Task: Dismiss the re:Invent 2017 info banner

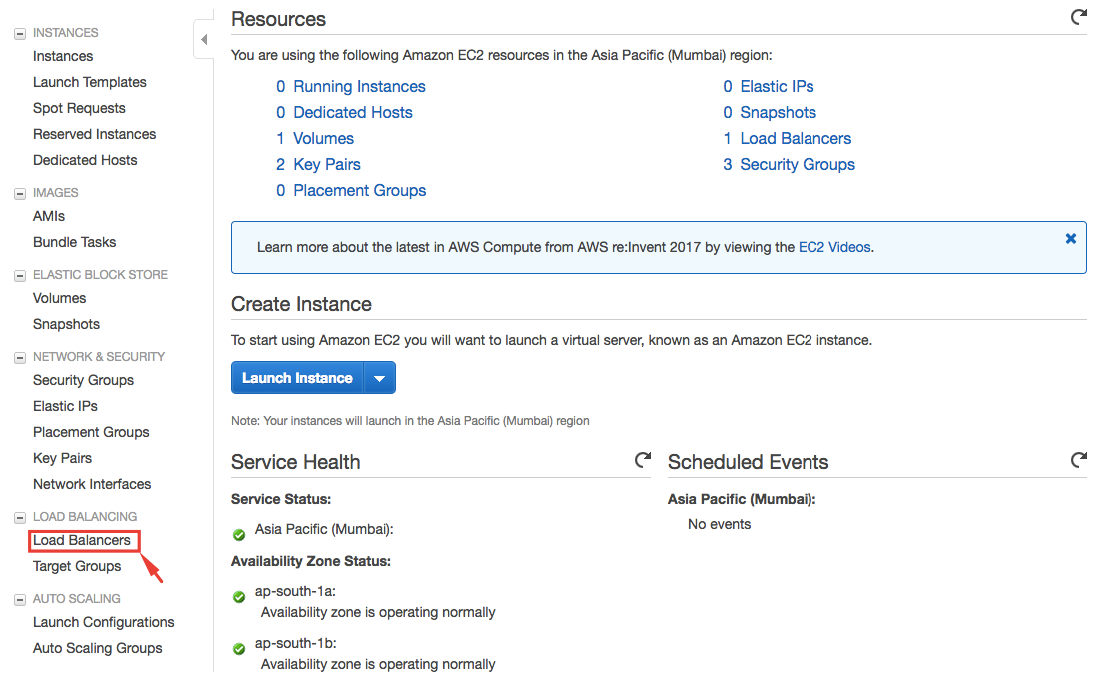Action: 1070,239
